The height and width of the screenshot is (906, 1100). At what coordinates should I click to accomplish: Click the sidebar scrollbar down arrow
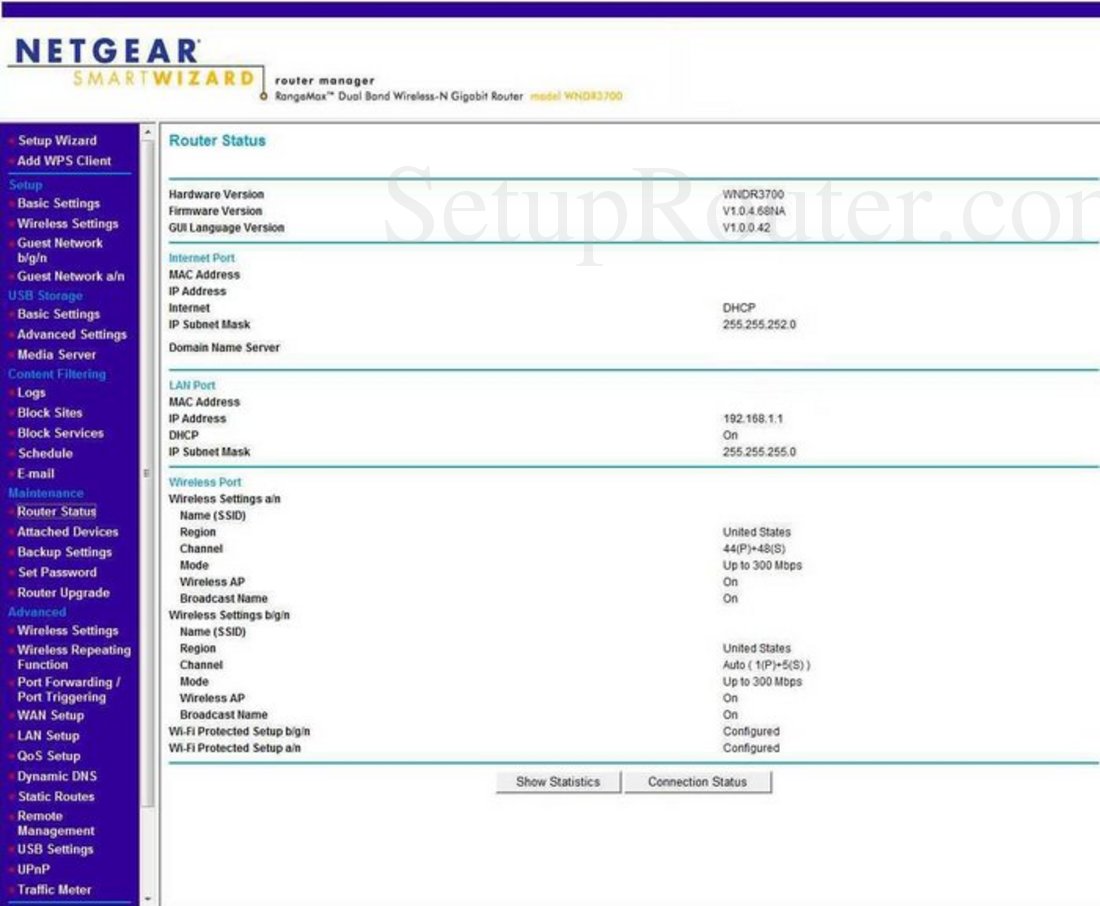146,899
